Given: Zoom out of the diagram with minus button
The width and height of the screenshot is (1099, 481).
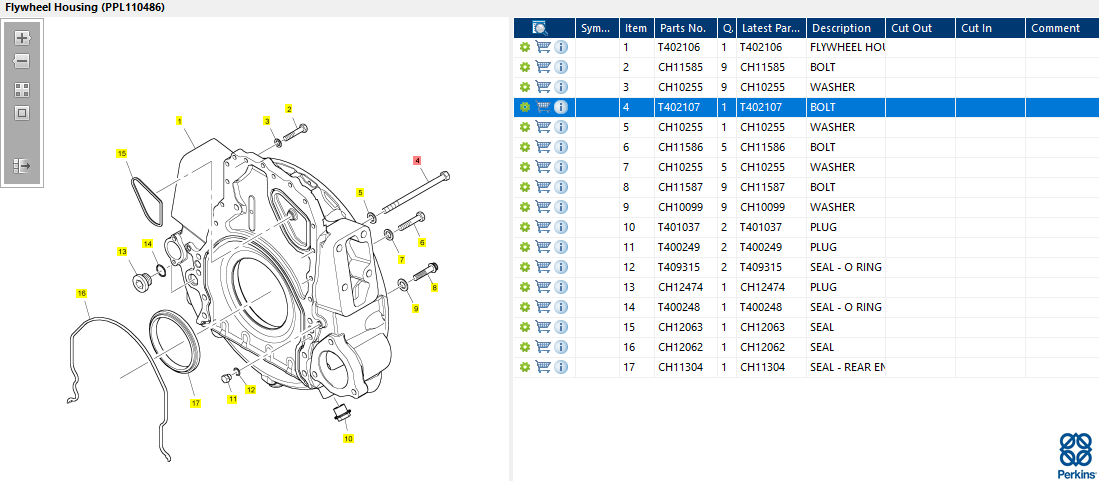Looking at the screenshot, I should [x=22, y=61].
